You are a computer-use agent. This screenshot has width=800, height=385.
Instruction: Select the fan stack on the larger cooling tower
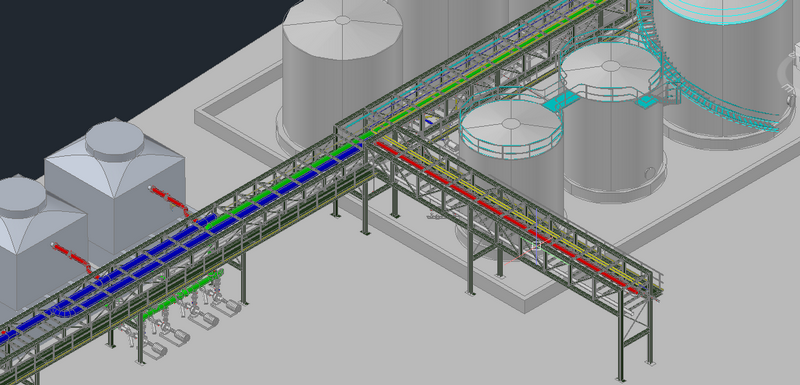[x=115, y=140]
